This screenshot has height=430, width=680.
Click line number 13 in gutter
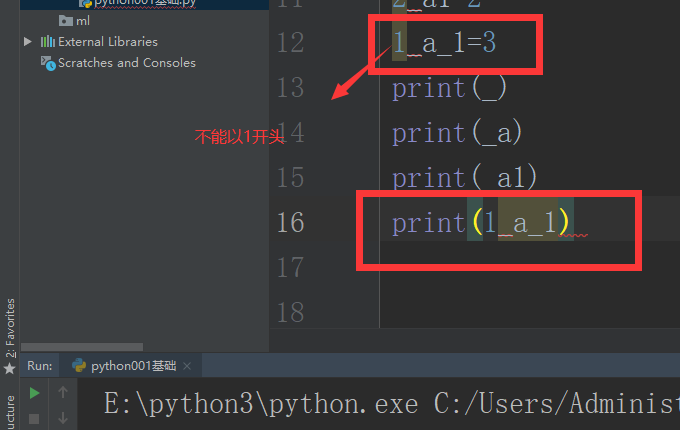tap(291, 87)
